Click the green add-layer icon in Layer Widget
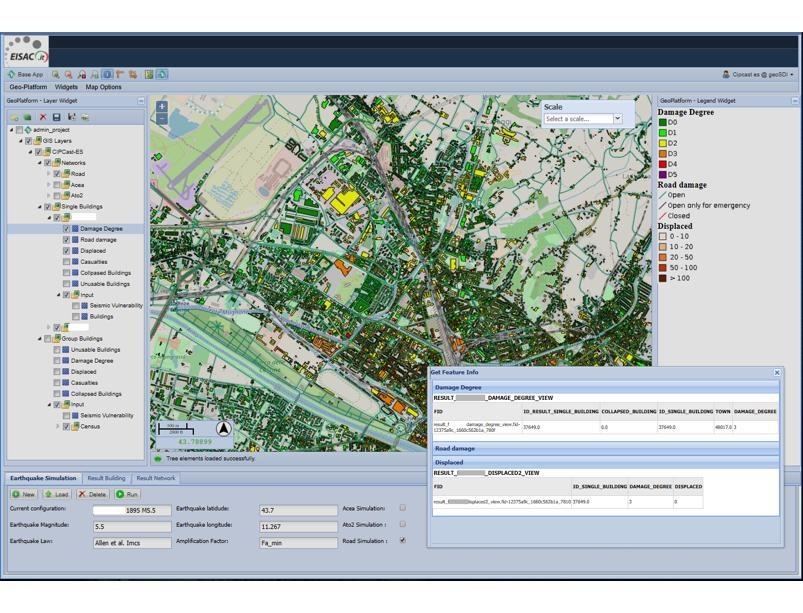 (28, 117)
